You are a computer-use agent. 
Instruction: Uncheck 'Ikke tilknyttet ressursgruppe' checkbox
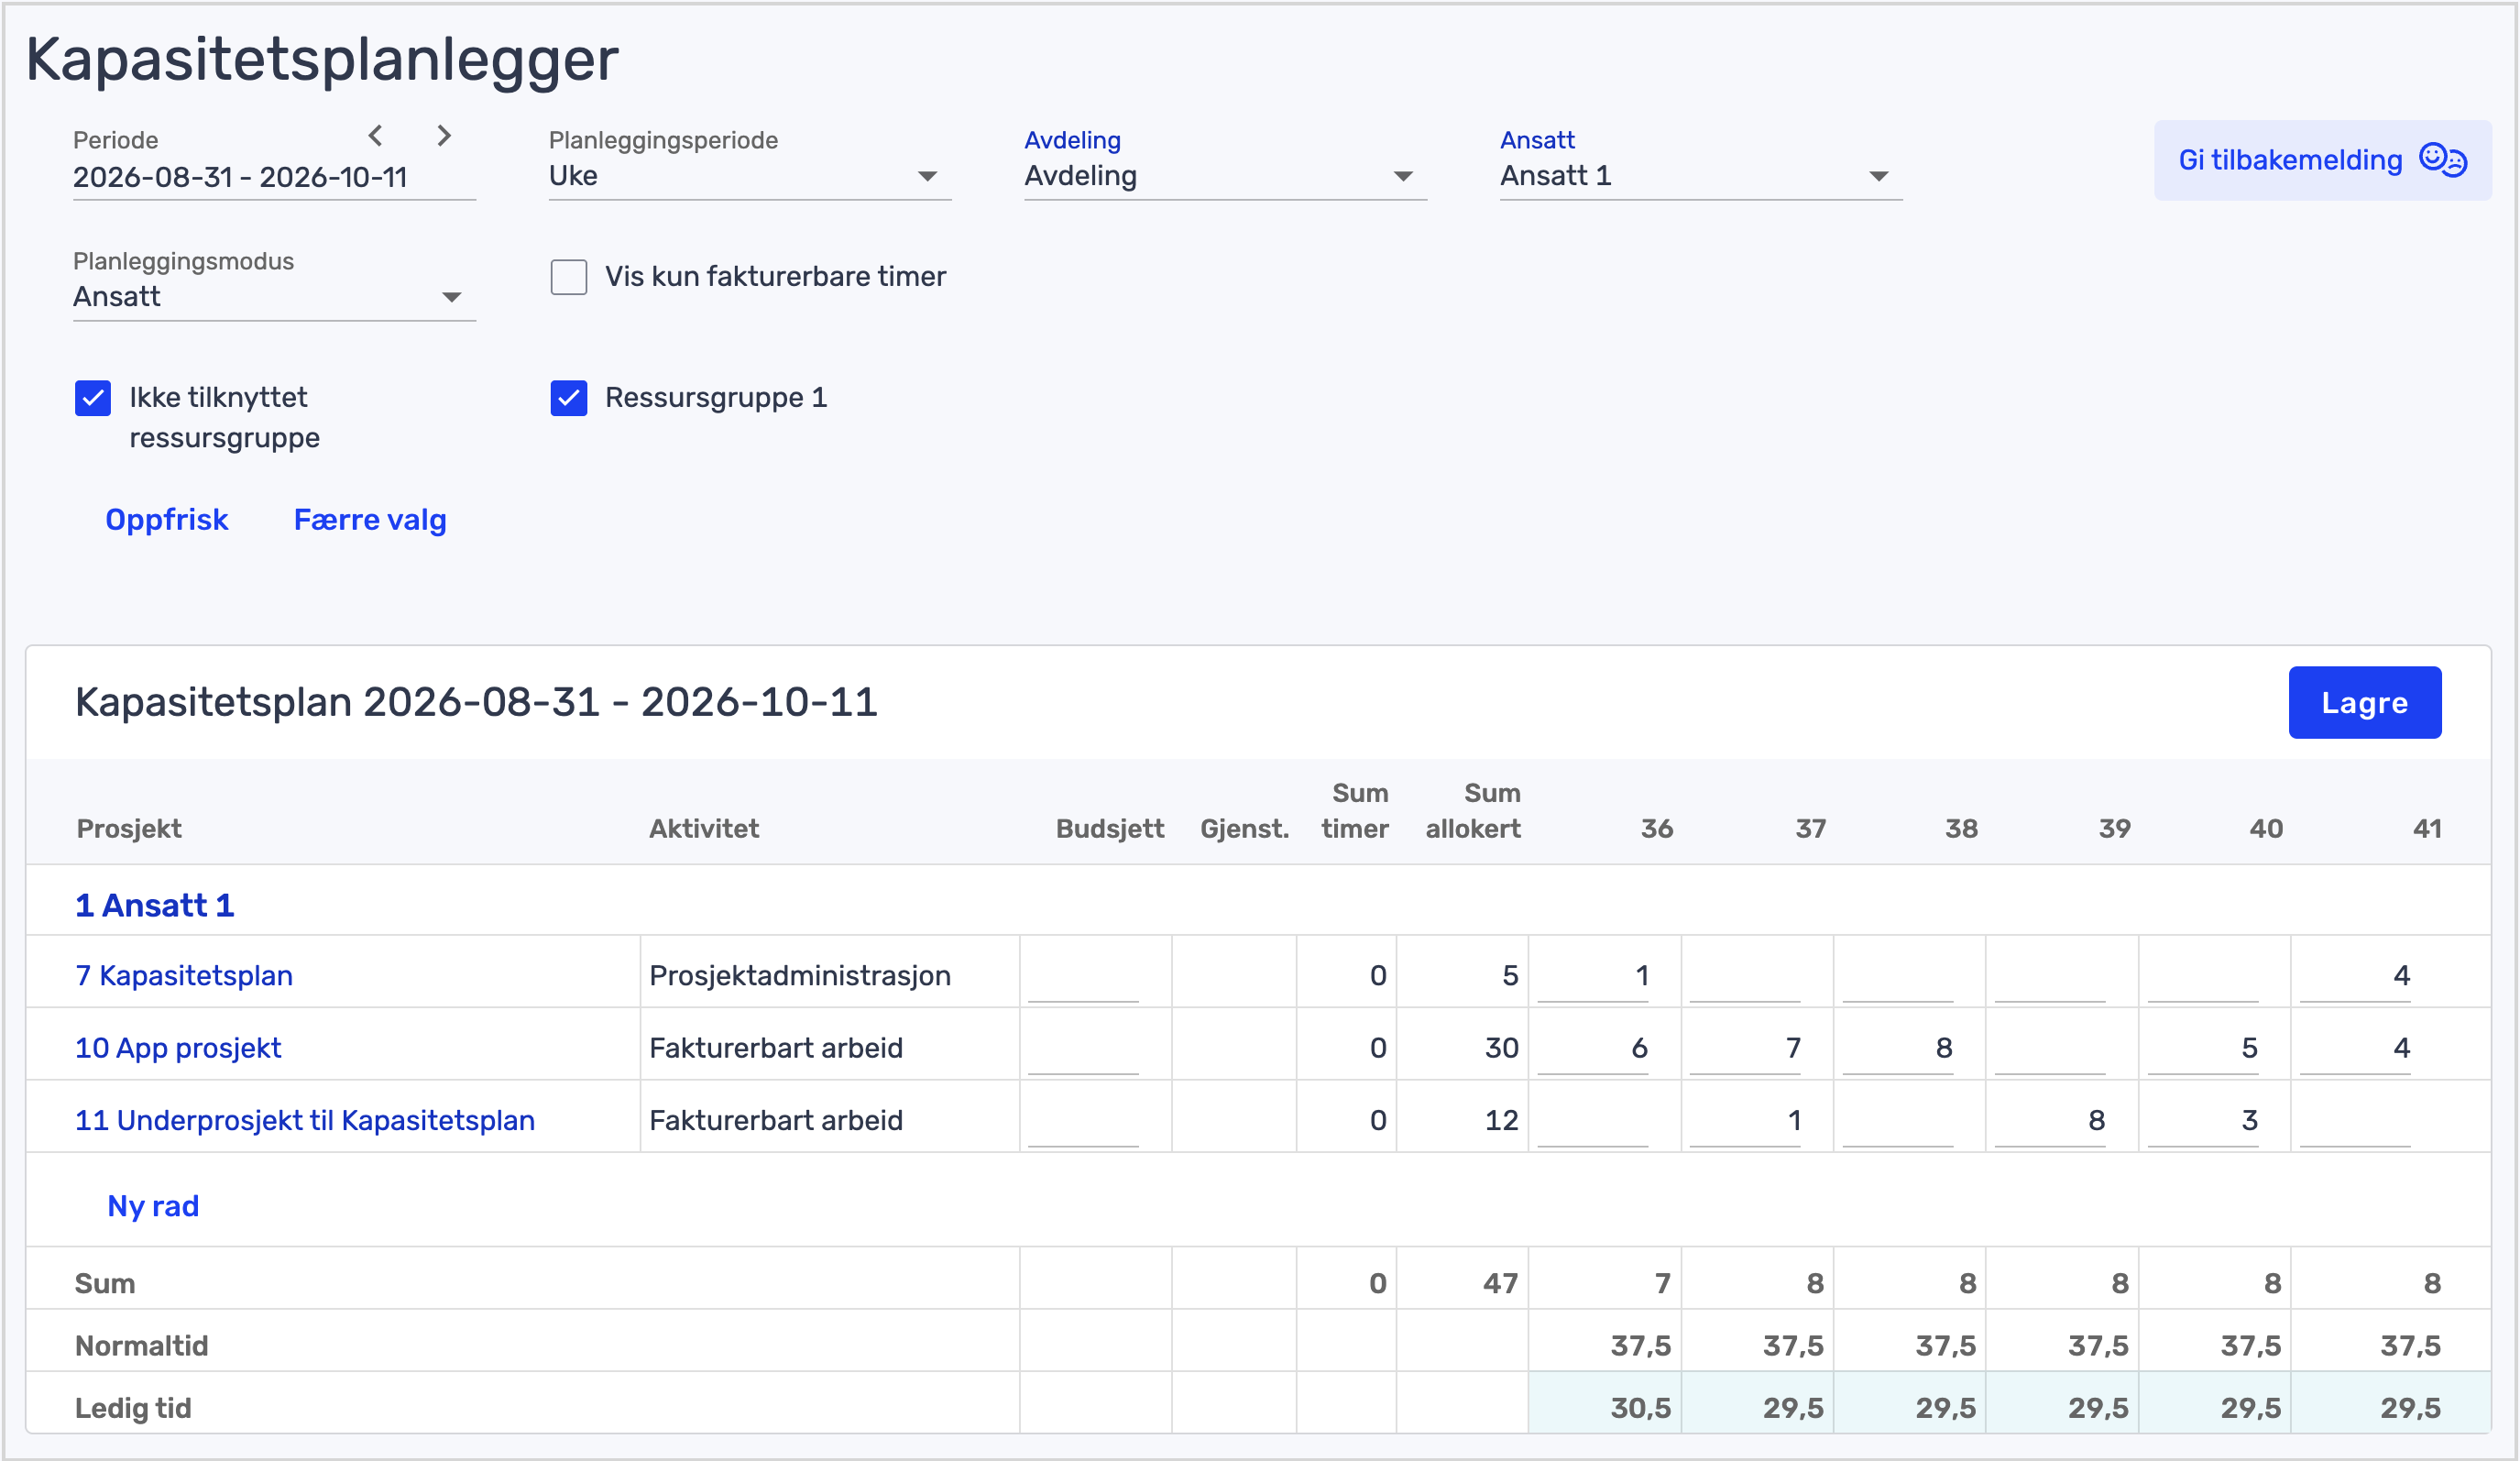click(93, 398)
